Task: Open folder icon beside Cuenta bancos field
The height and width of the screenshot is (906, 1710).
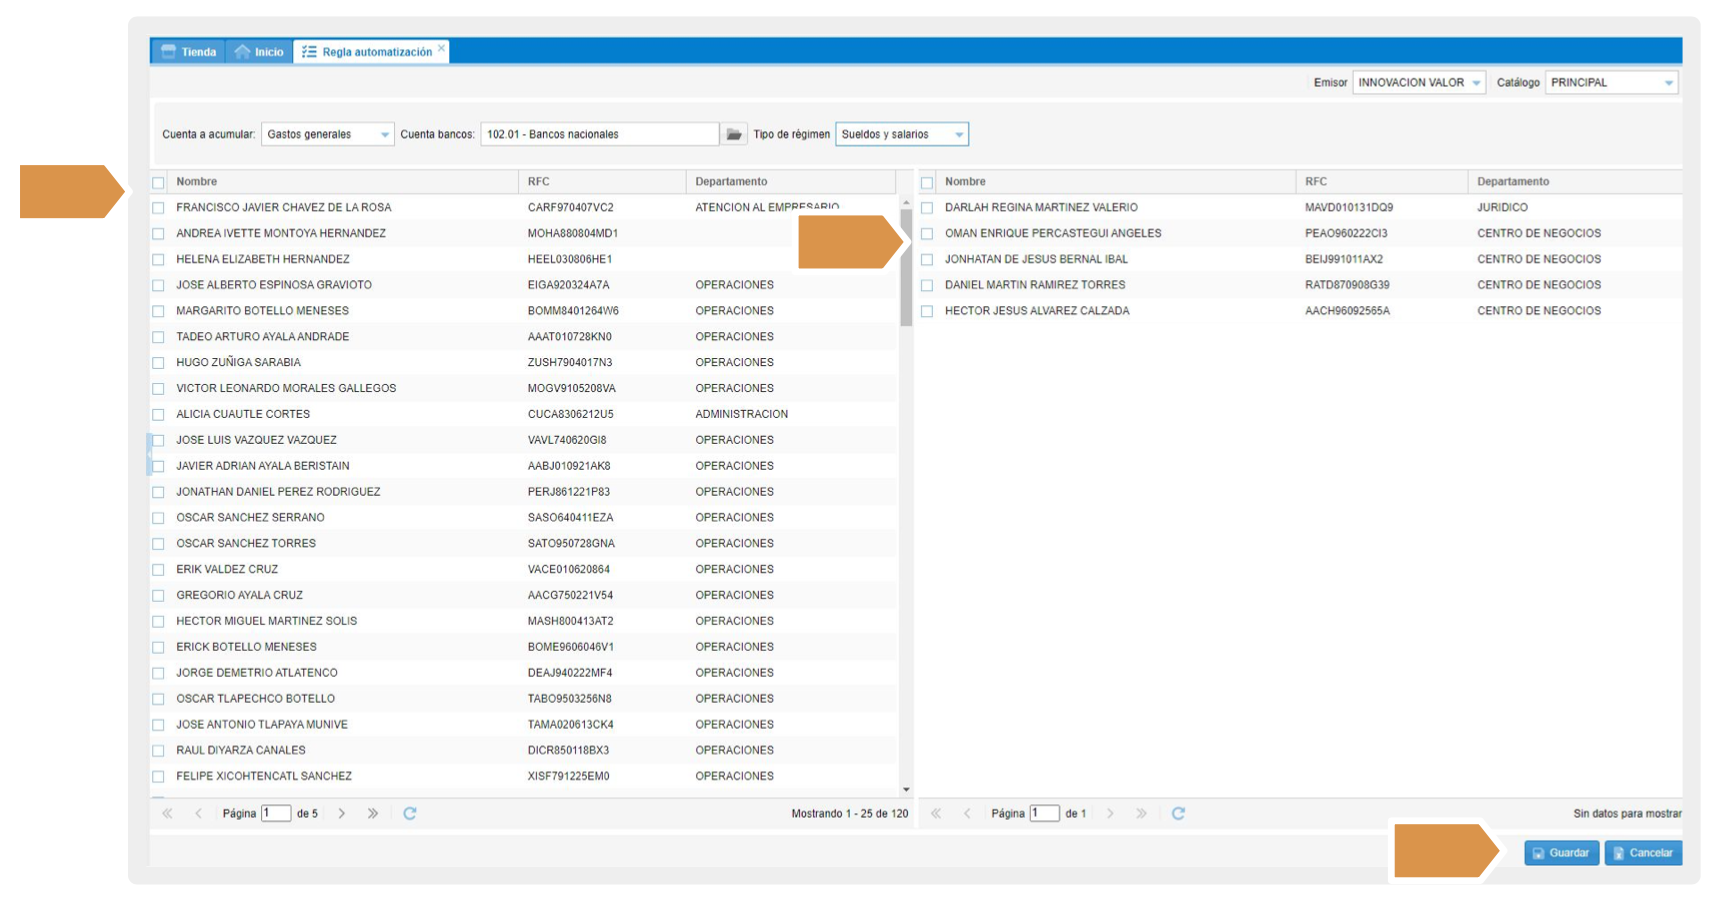Action: 733,134
